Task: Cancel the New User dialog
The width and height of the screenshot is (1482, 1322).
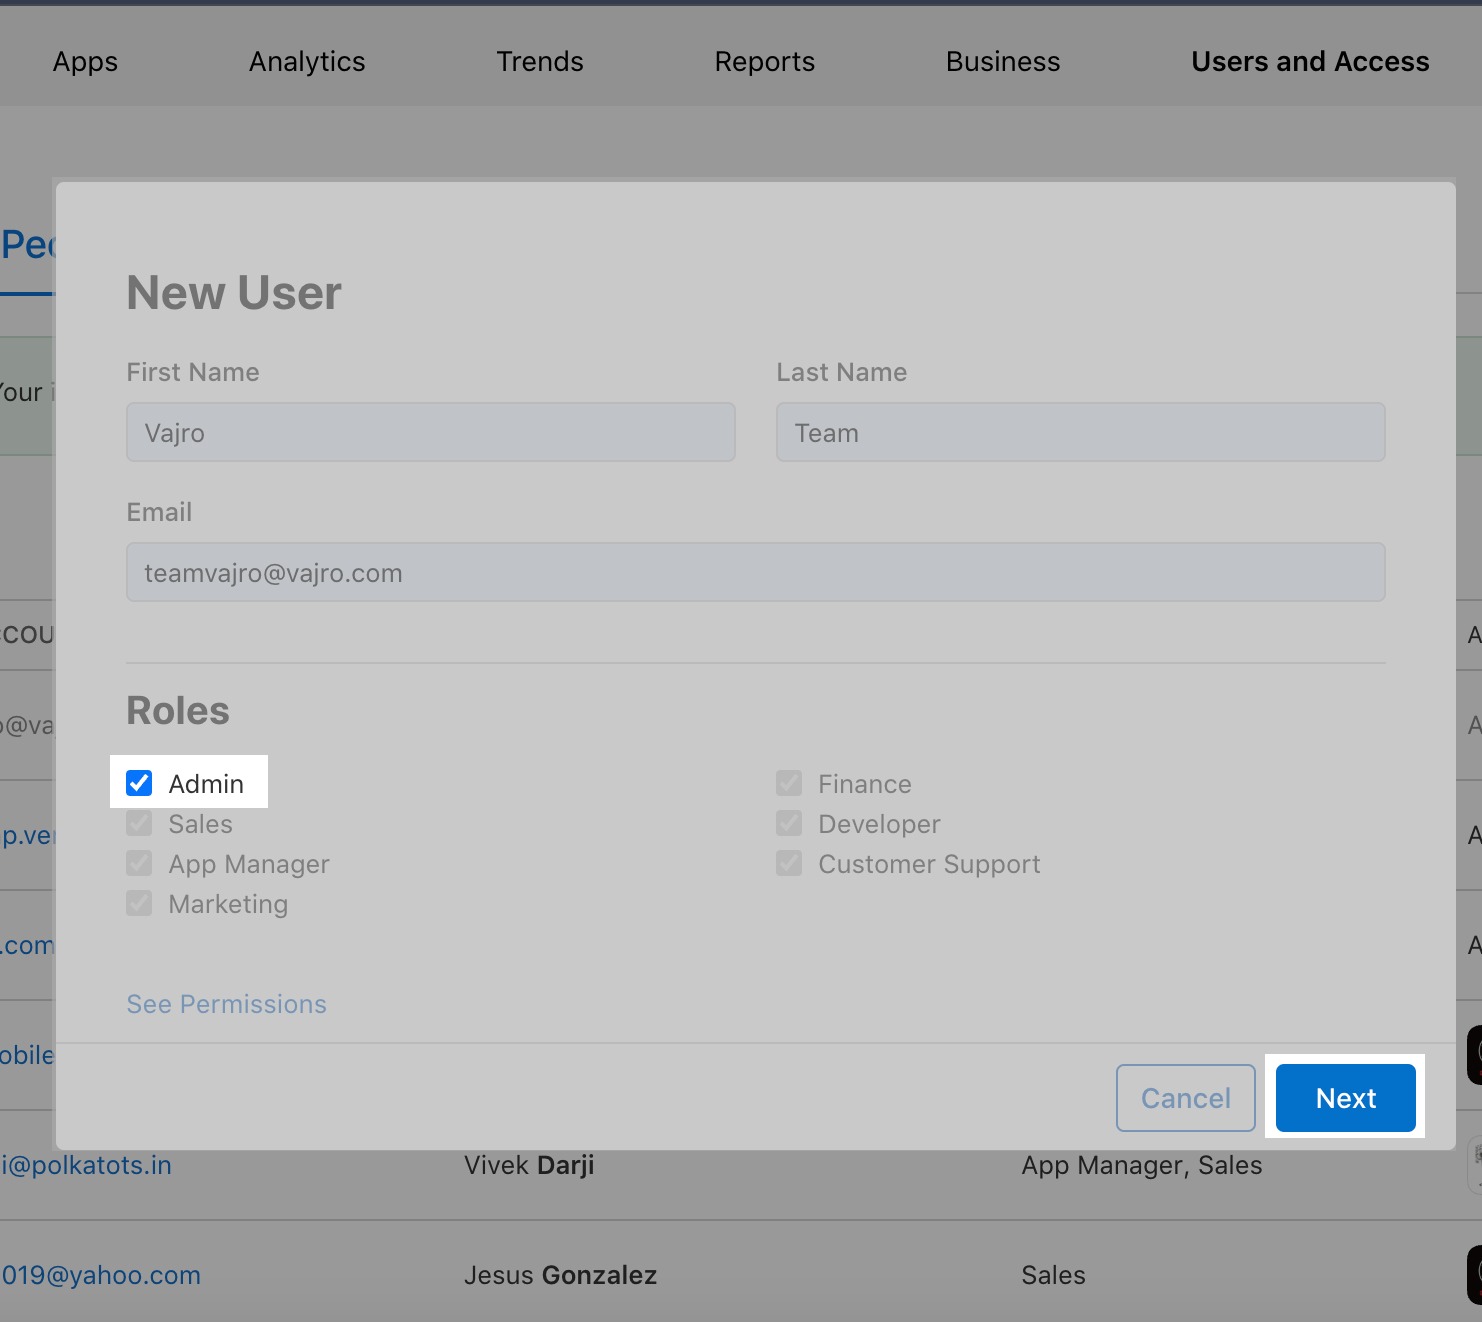Action: point(1185,1098)
